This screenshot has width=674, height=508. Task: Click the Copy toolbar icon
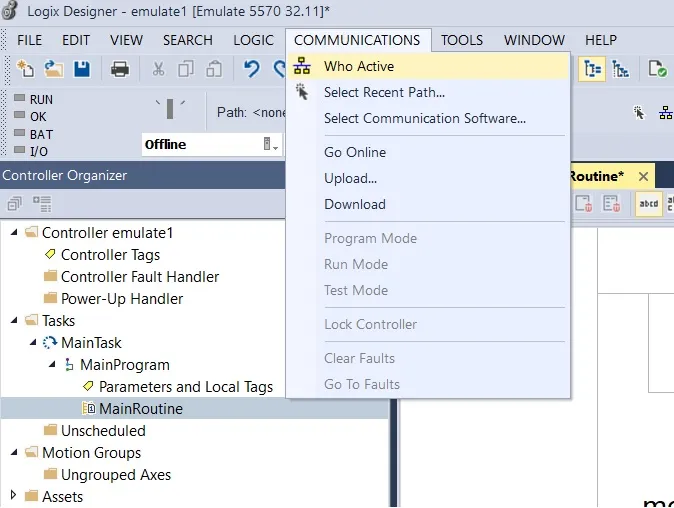186,69
